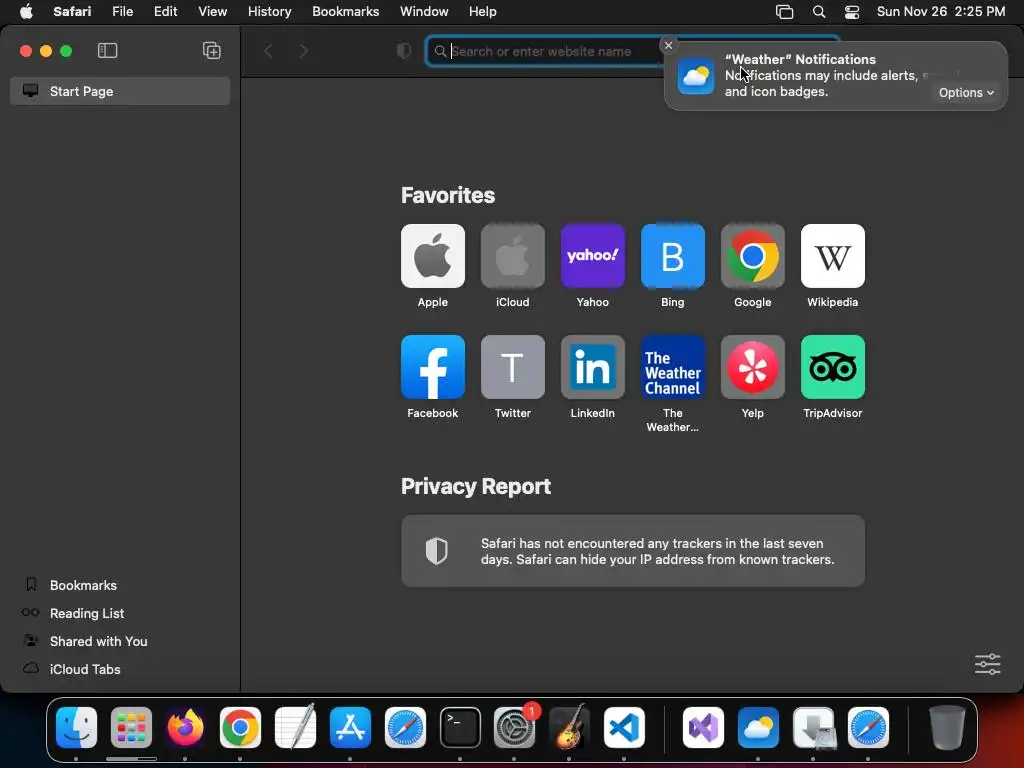Open Stage Manager windows icon in menu bar
This screenshot has width=1024, height=768.
point(784,12)
